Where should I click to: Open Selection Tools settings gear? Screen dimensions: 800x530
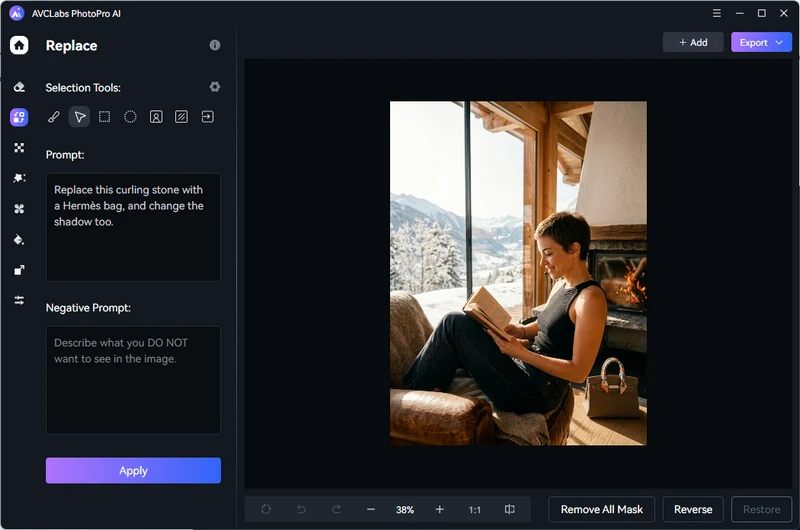[x=215, y=87]
